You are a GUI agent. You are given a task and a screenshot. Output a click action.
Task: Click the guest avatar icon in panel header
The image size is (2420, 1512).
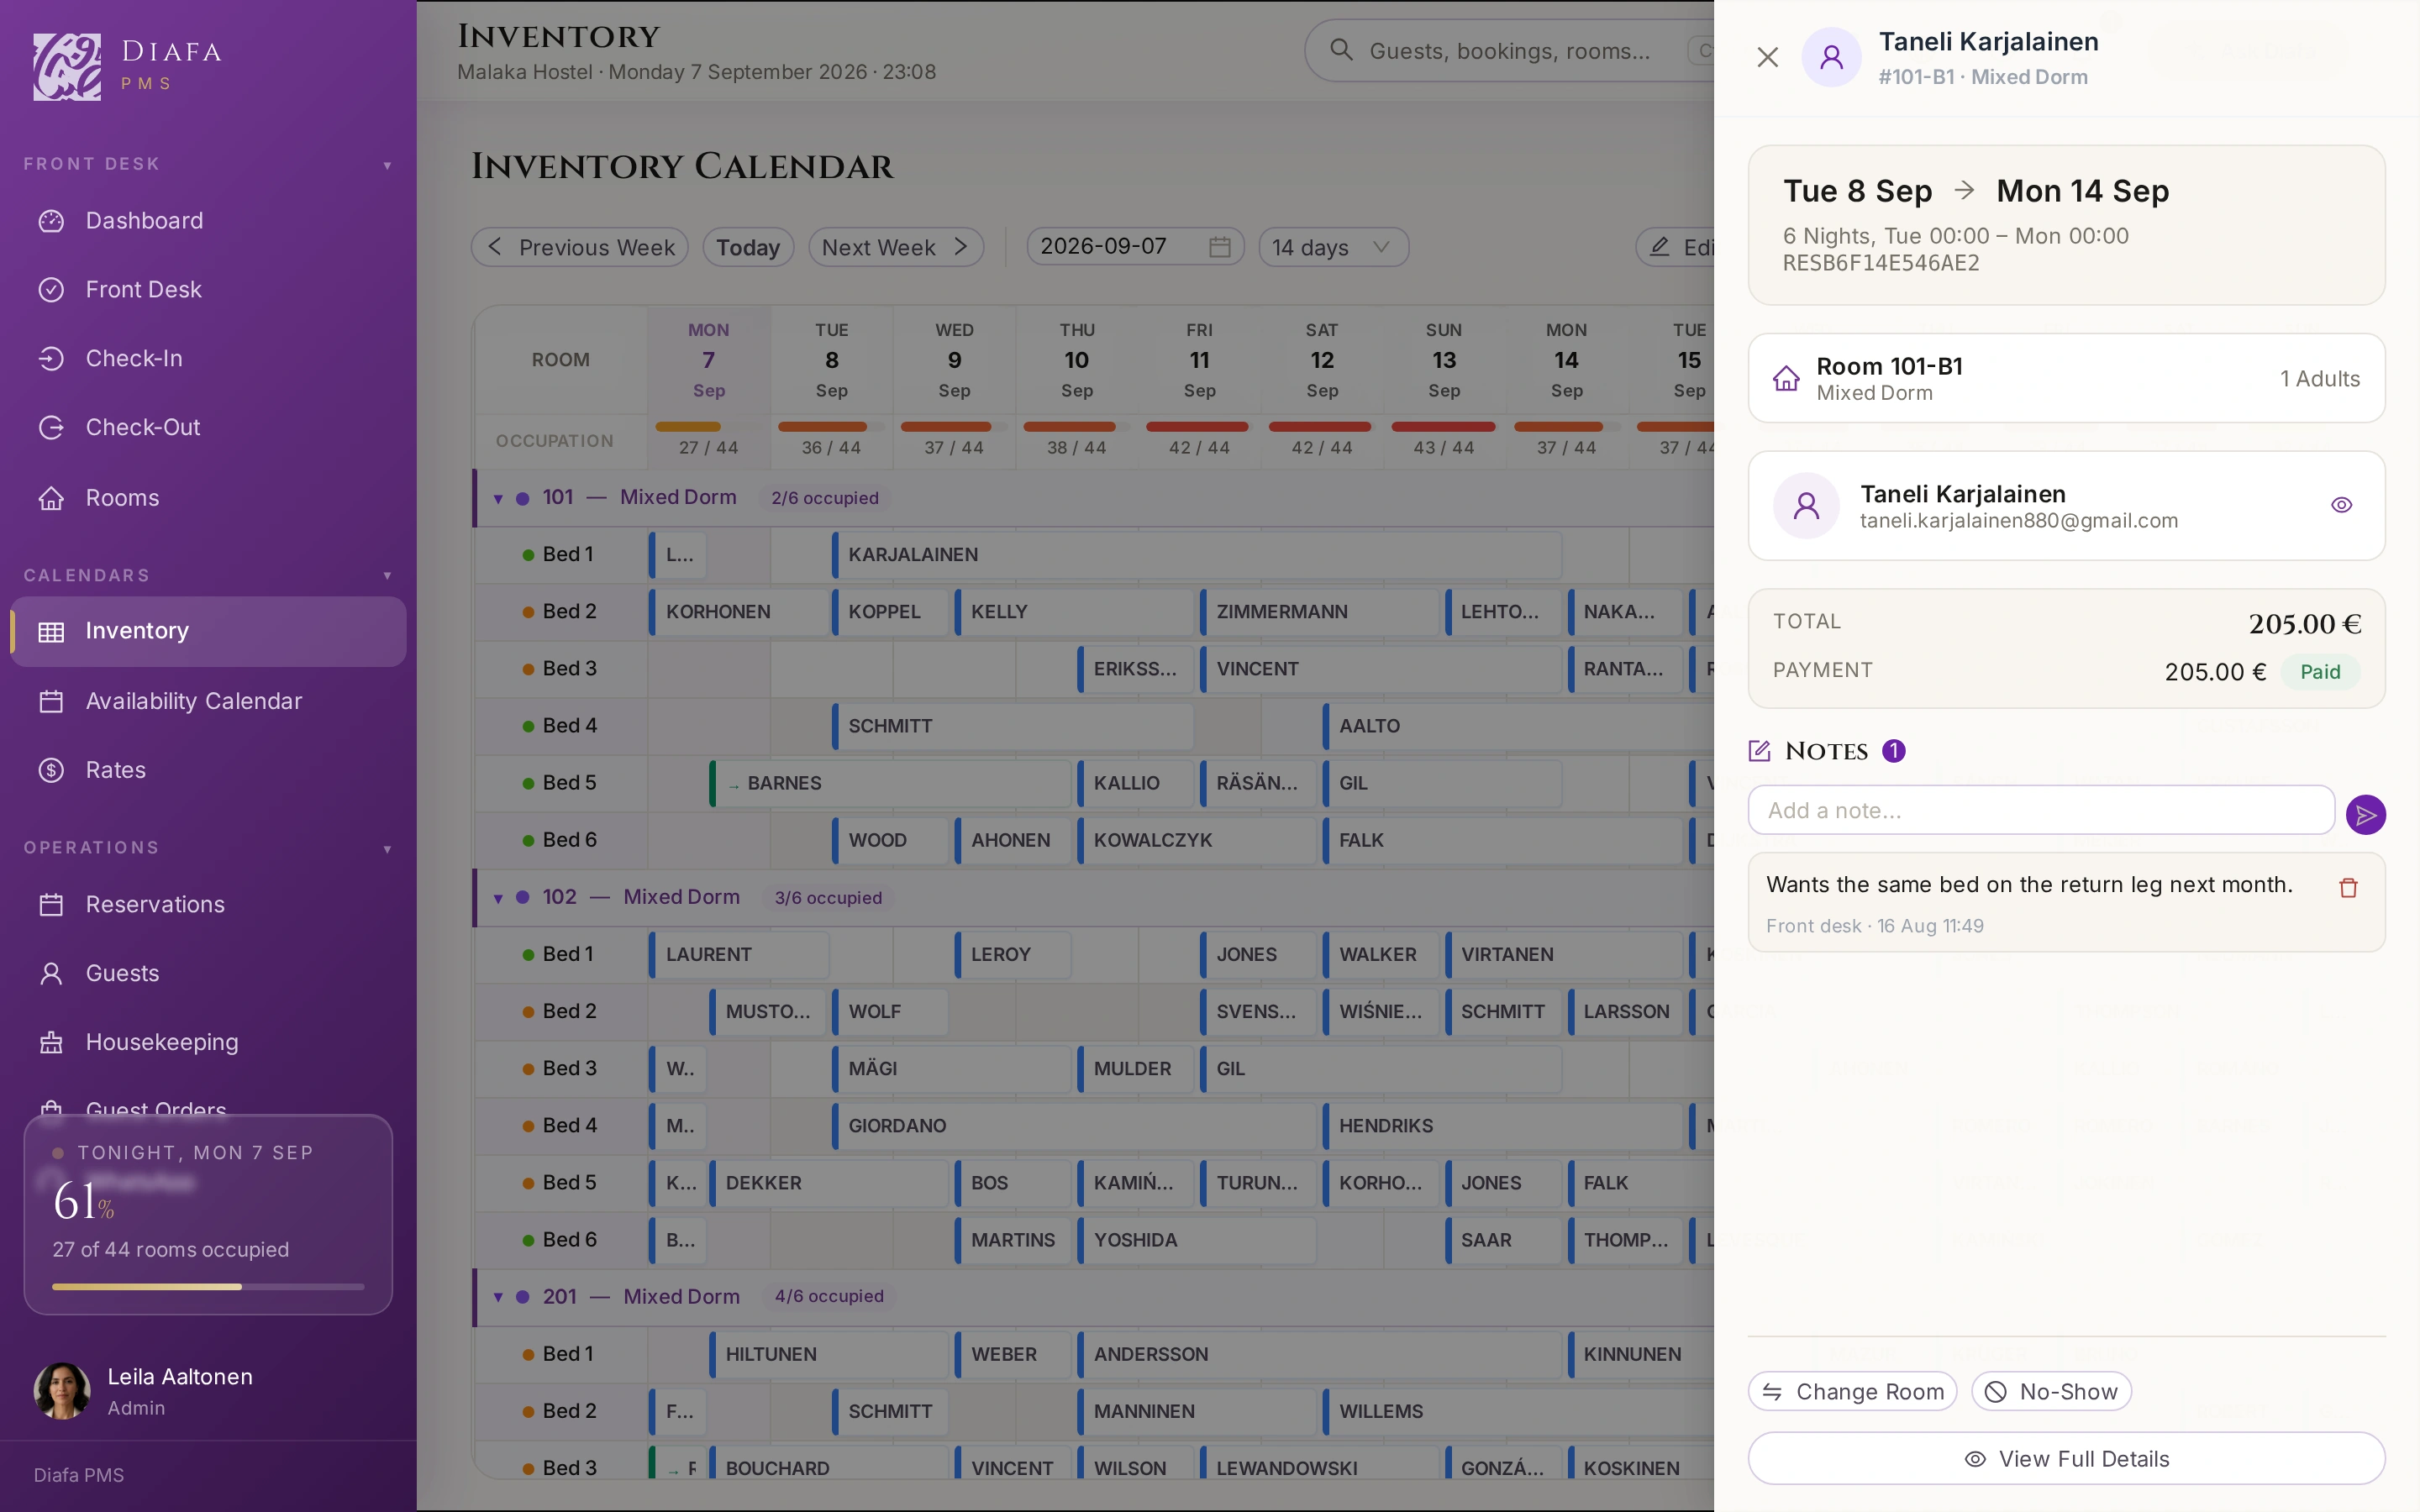pyautogui.click(x=1831, y=58)
